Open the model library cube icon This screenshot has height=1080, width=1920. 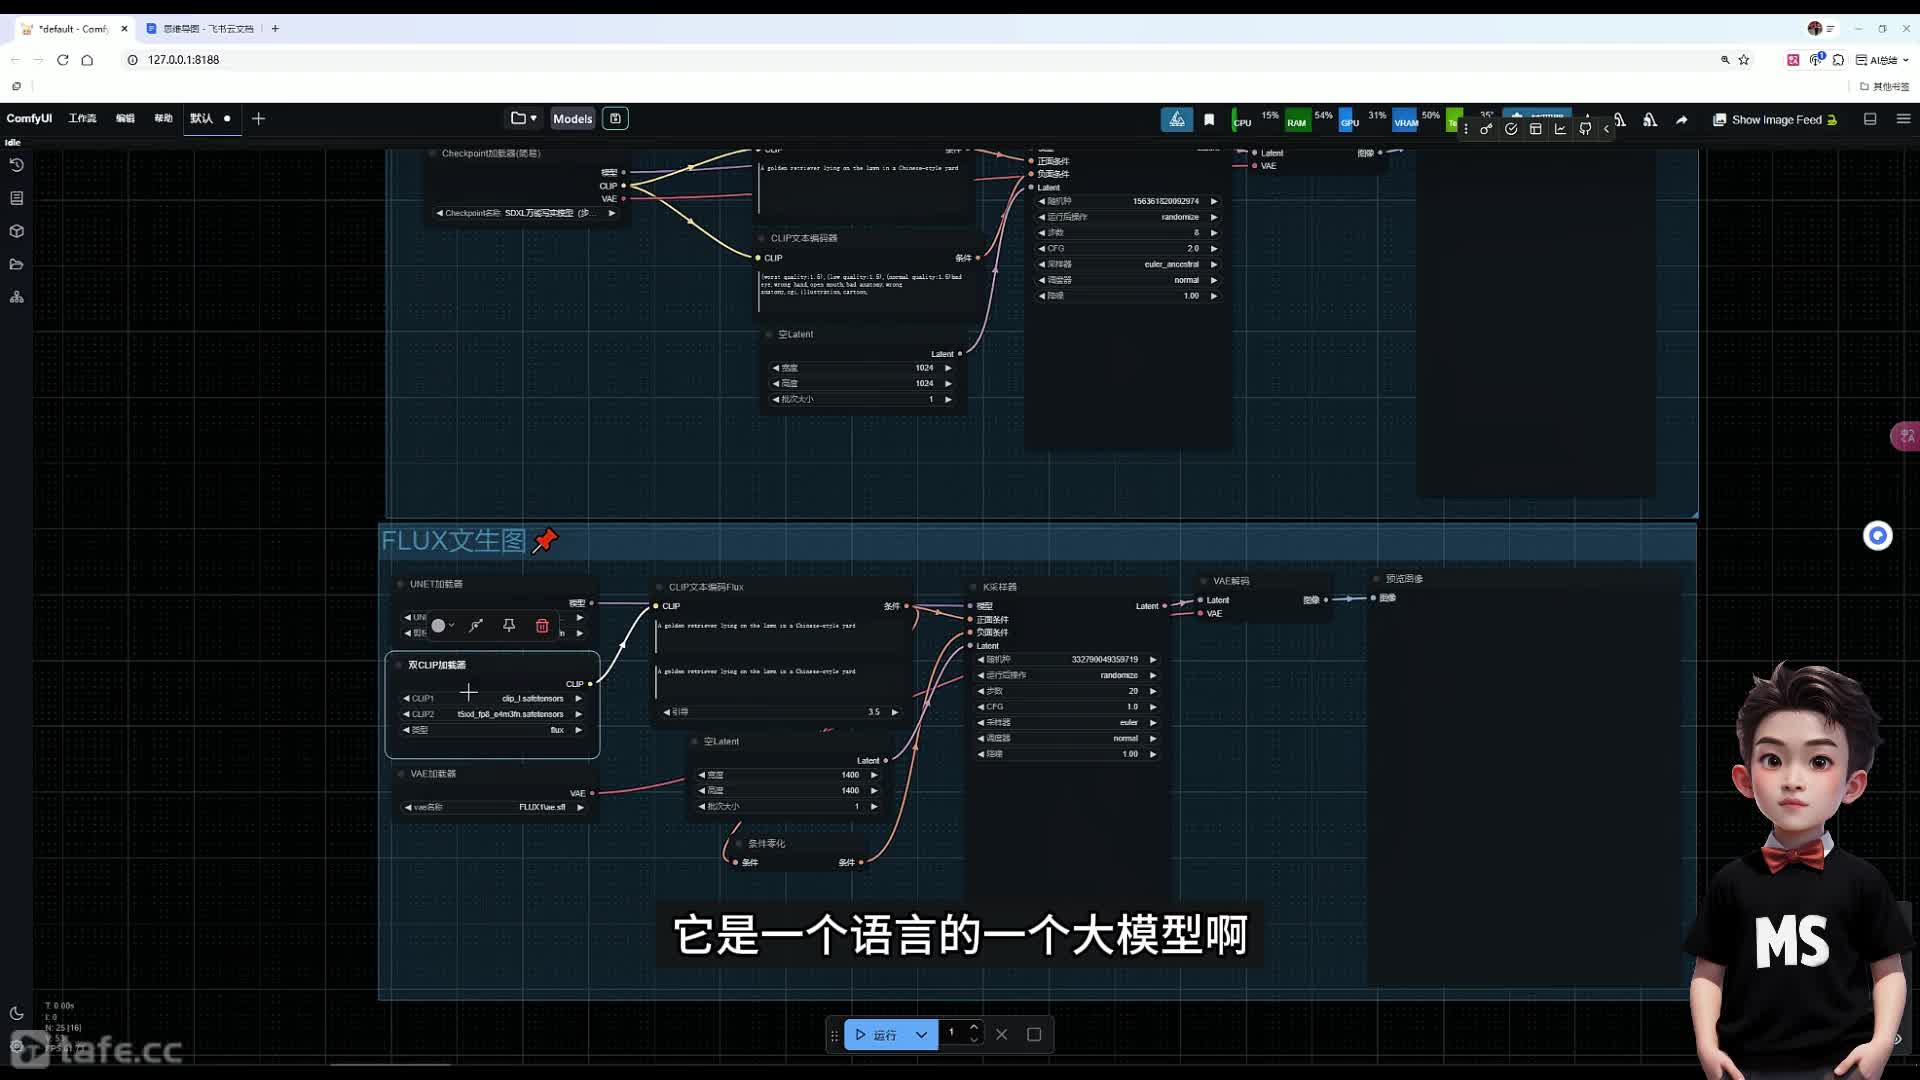16,231
